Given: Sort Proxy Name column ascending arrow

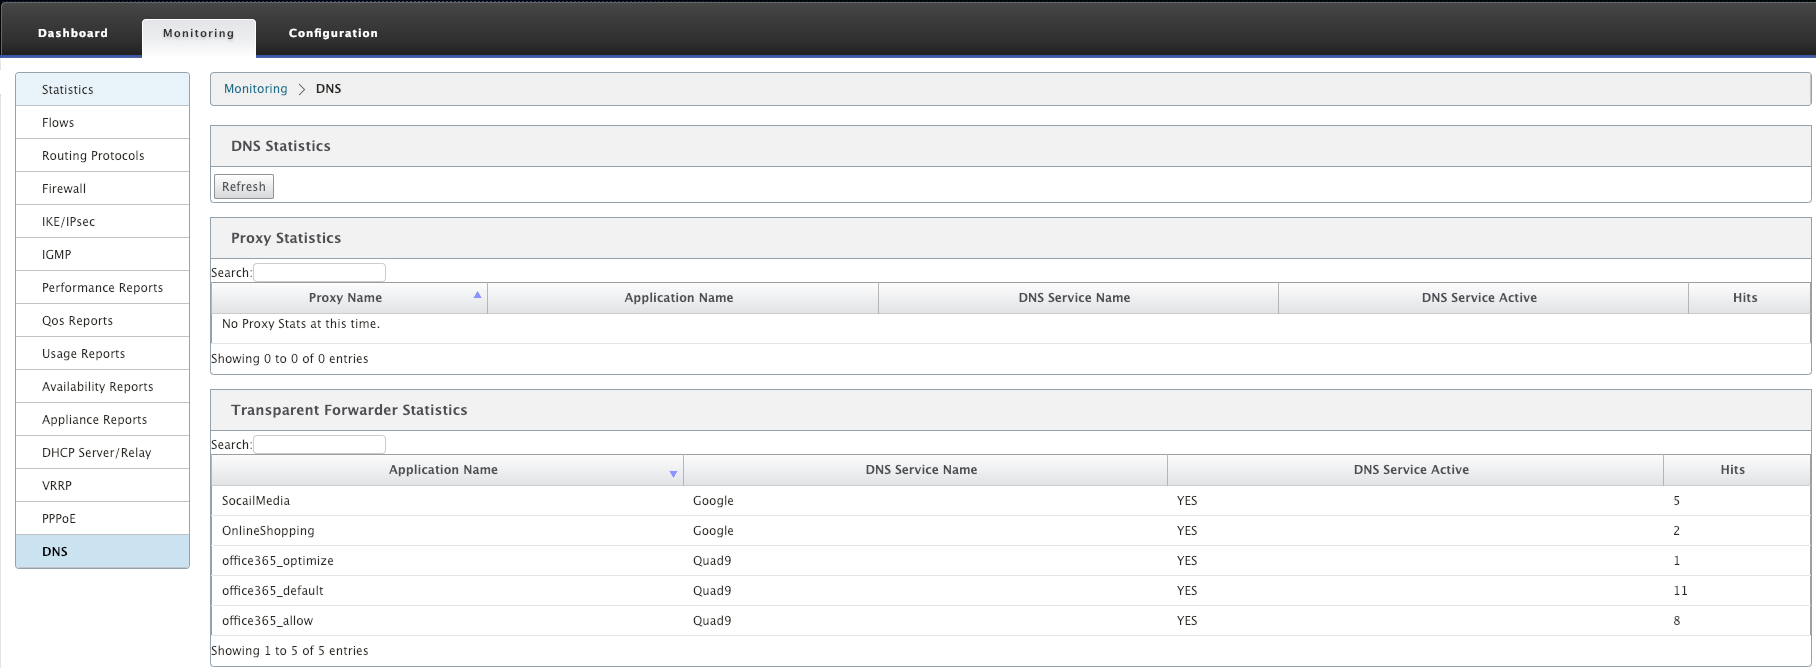Looking at the screenshot, I should tap(477, 295).
